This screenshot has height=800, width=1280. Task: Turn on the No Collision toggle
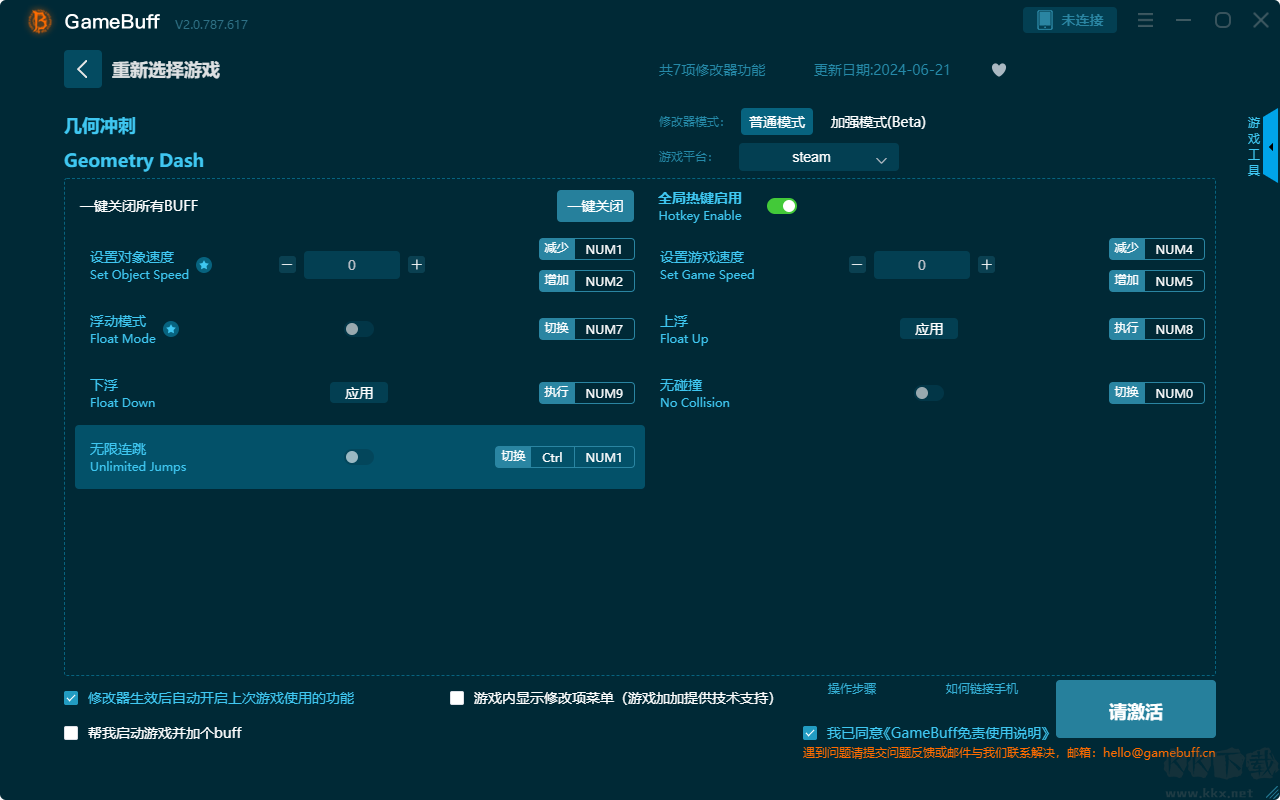click(929, 393)
